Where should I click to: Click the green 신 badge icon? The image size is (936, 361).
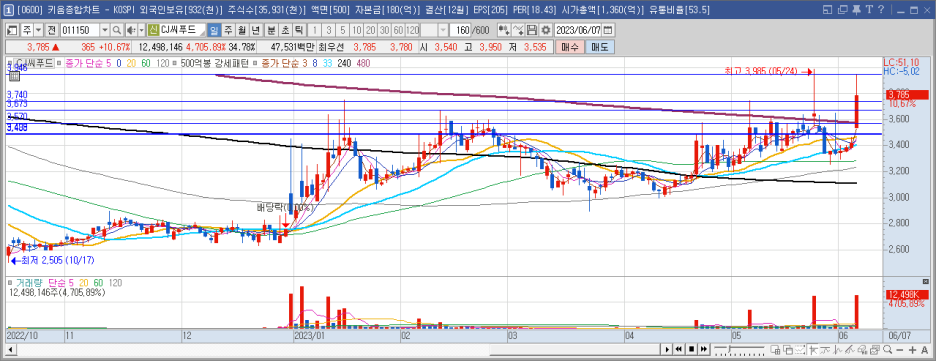point(153,30)
